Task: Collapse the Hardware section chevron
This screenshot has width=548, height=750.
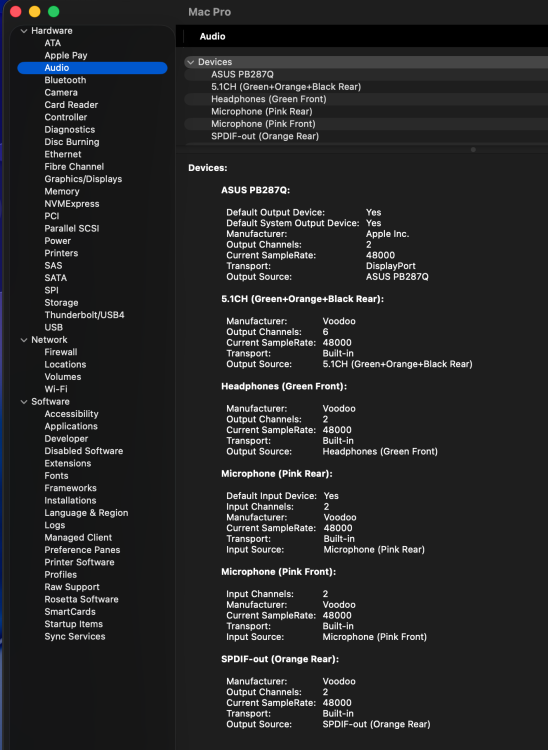Action: click(24, 31)
